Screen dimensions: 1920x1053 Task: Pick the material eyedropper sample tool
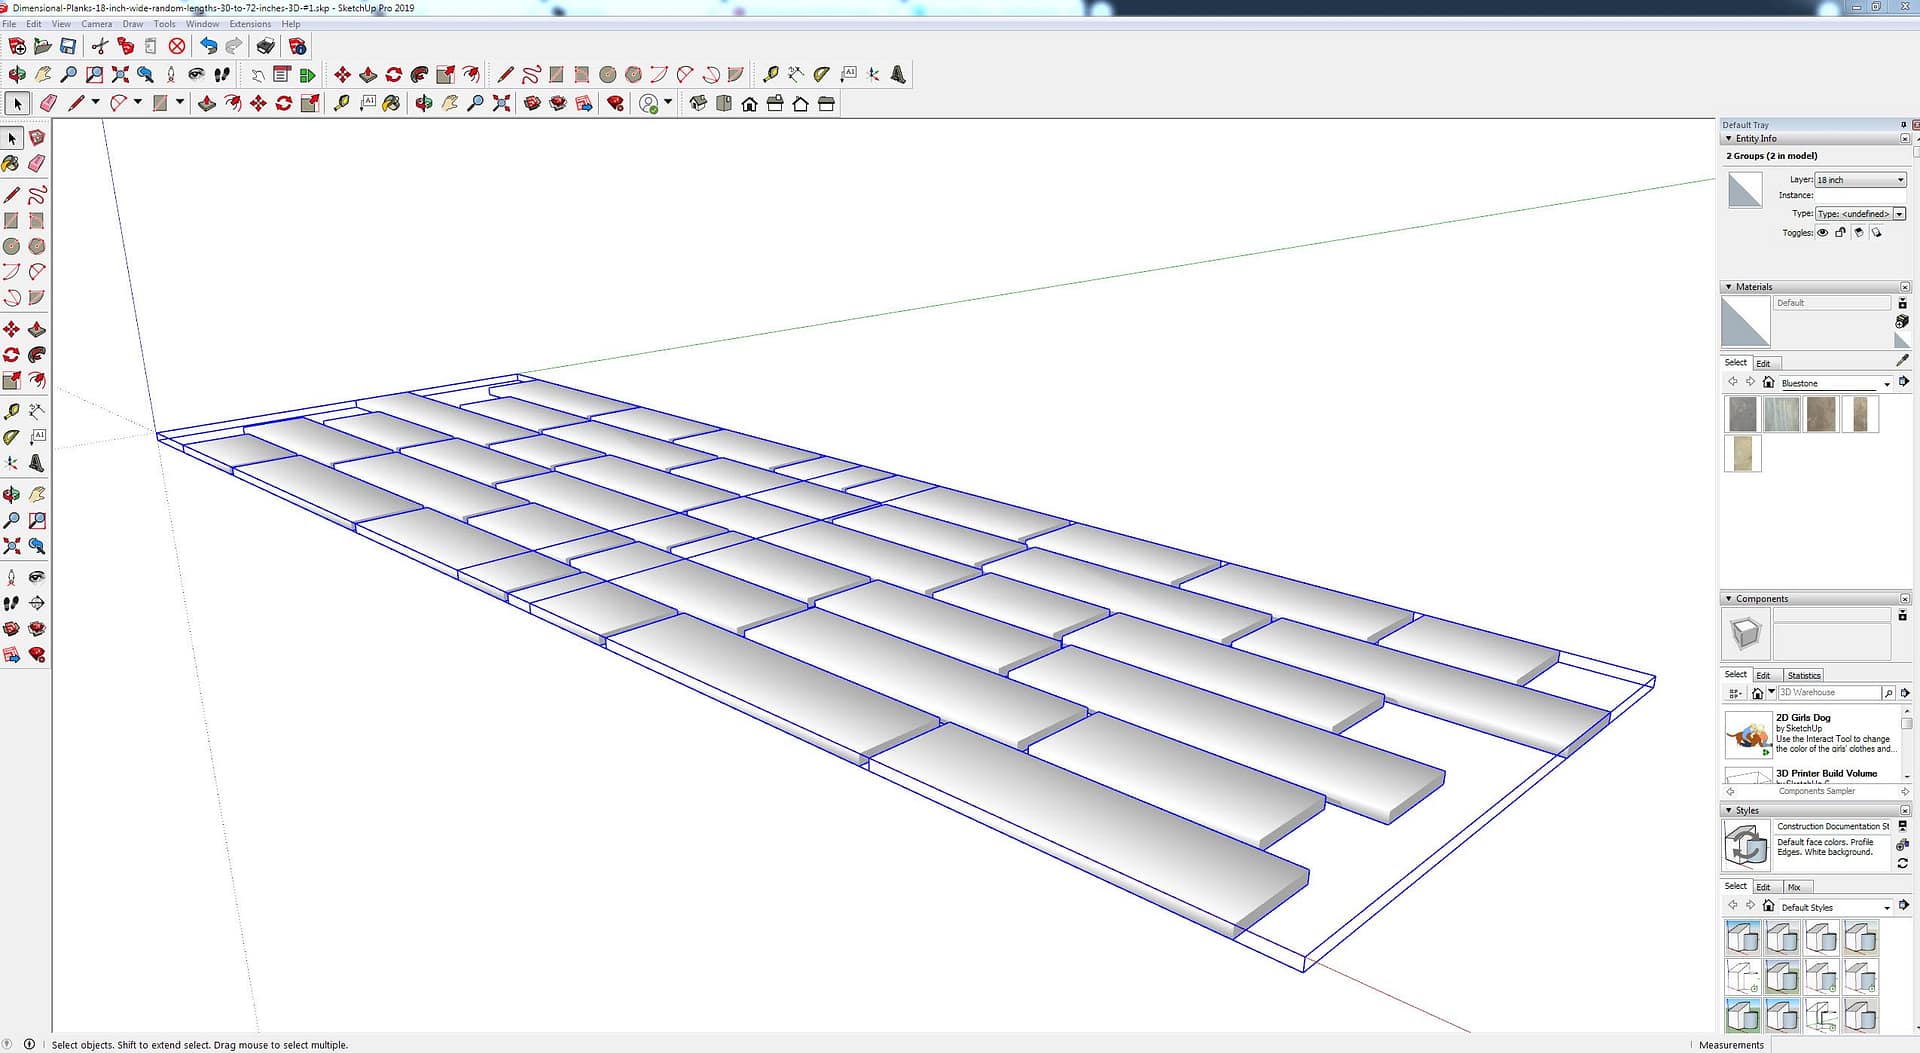point(1902,360)
